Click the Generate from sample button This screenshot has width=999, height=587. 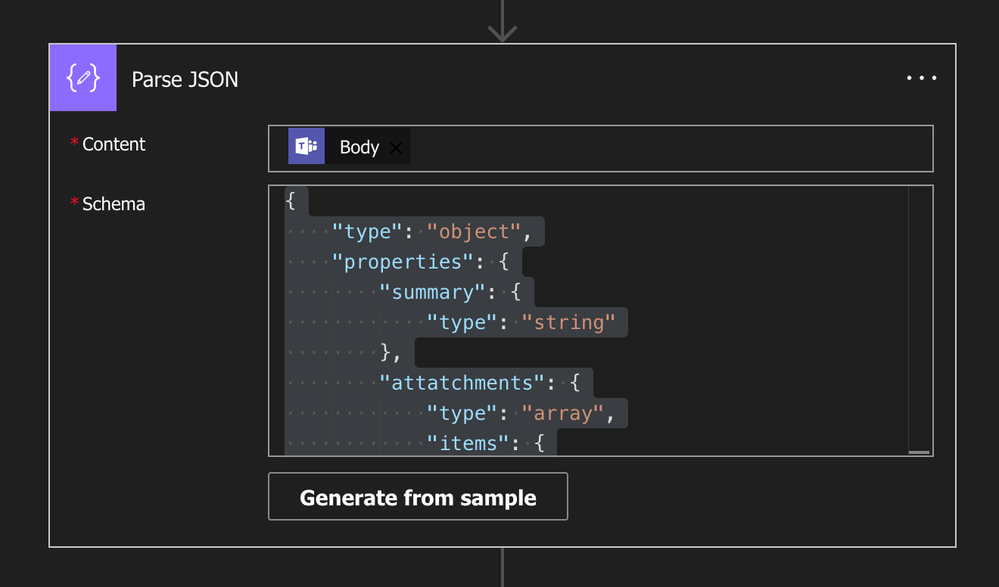click(418, 496)
